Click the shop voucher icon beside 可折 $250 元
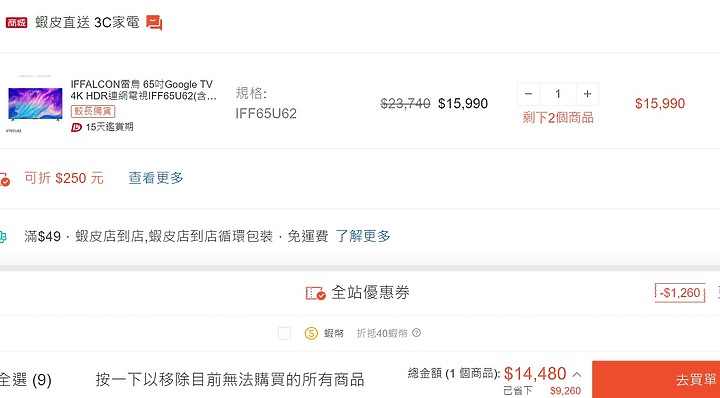Screen dimensions: 720x398 pos(5,179)
